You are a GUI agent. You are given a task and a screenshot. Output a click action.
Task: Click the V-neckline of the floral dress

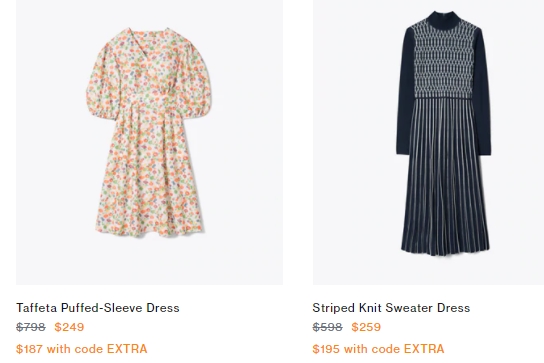[148, 47]
